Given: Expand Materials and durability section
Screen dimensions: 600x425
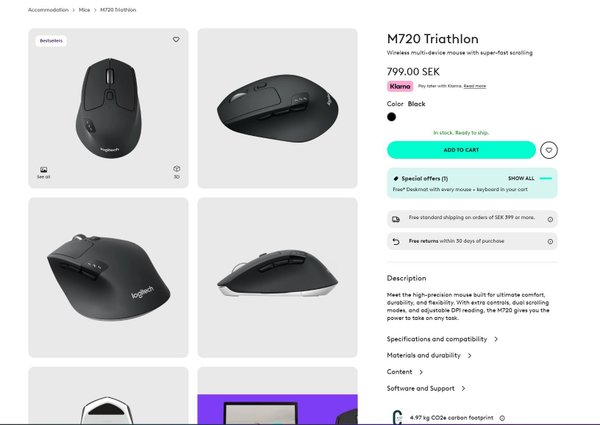Looking at the screenshot, I should pos(428,355).
